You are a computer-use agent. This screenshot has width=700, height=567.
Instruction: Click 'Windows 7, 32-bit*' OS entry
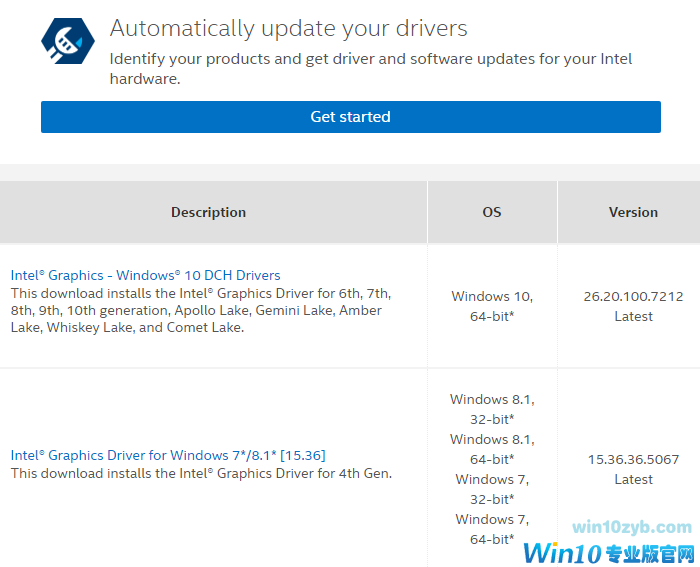(x=492, y=489)
